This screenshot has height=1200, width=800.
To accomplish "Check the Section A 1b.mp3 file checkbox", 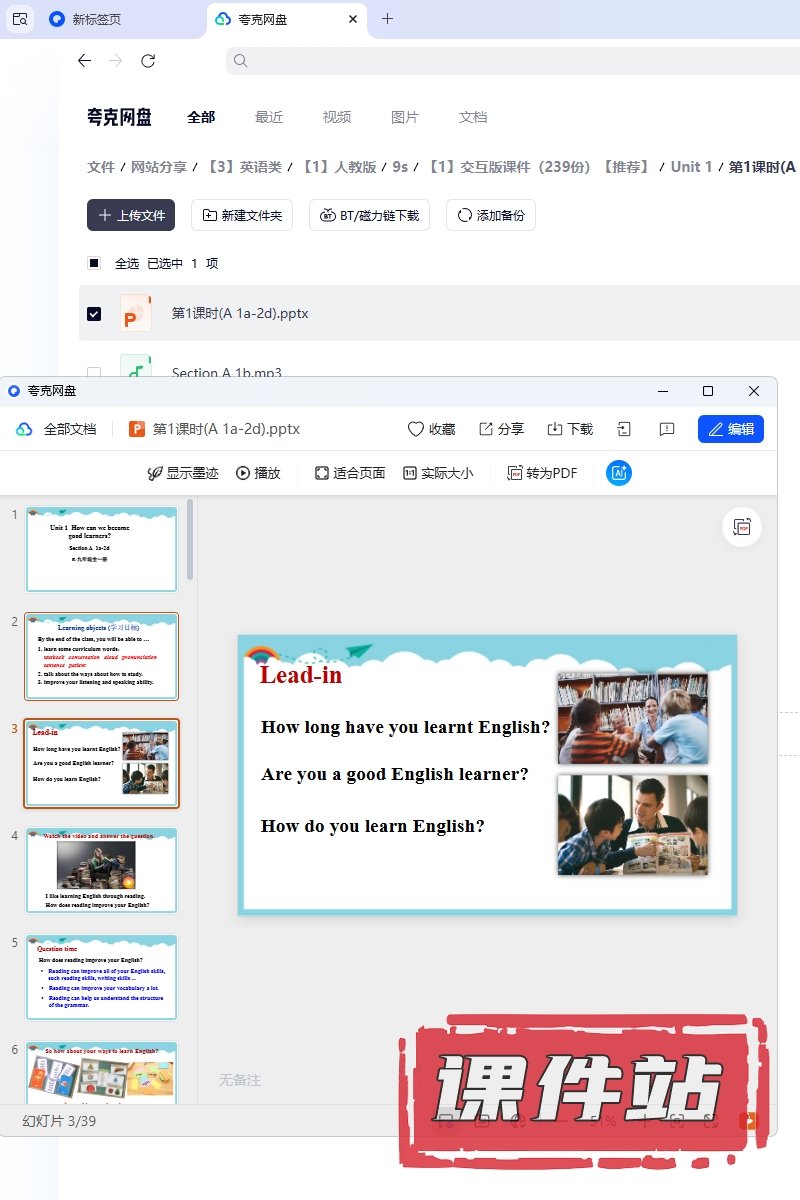I will (x=94, y=372).
